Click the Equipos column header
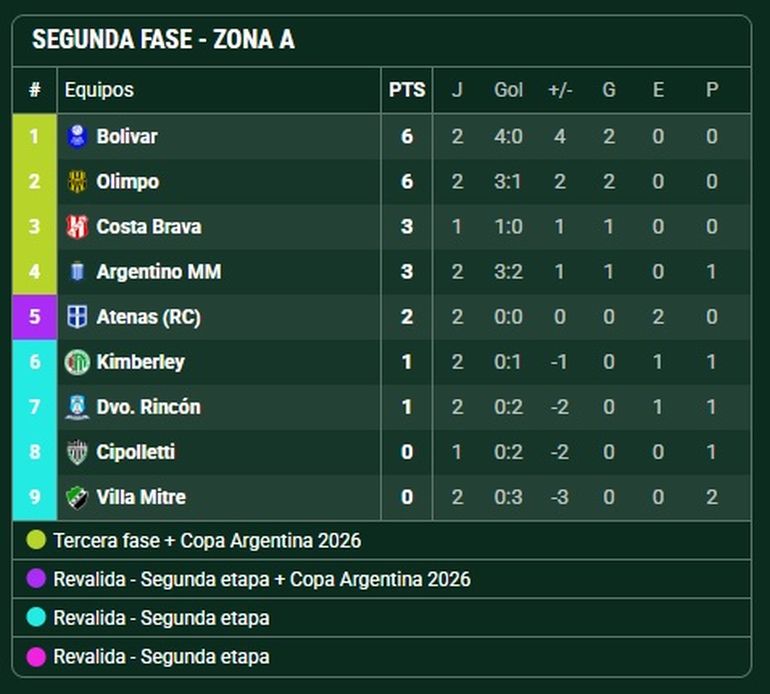The height and width of the screenshot is (694, 770). [99, 90]
